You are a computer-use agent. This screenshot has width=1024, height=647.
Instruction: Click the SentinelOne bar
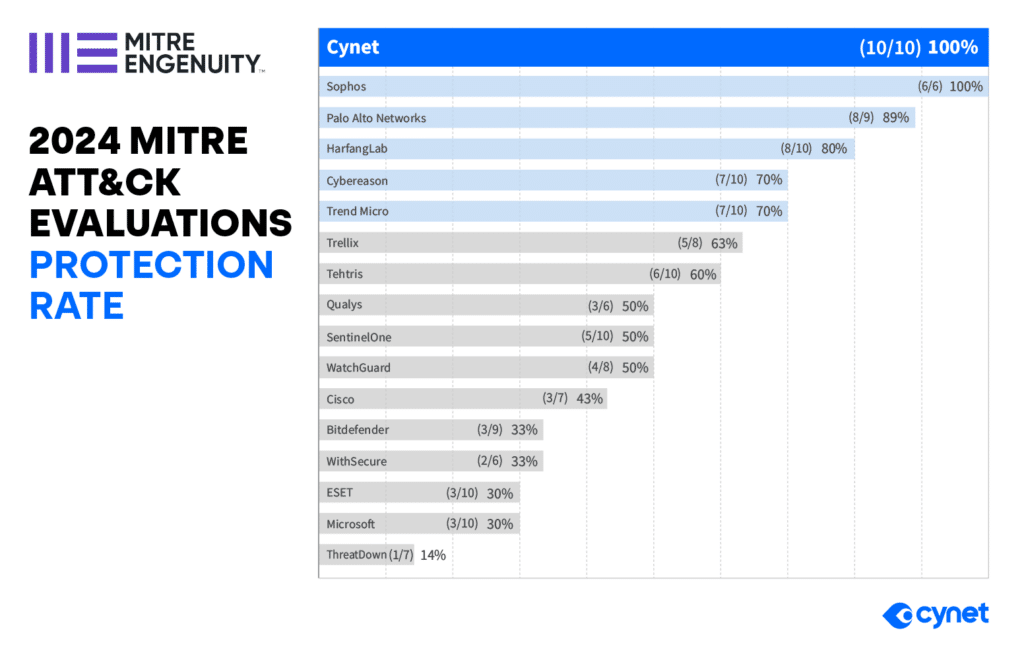click(486, 336)
